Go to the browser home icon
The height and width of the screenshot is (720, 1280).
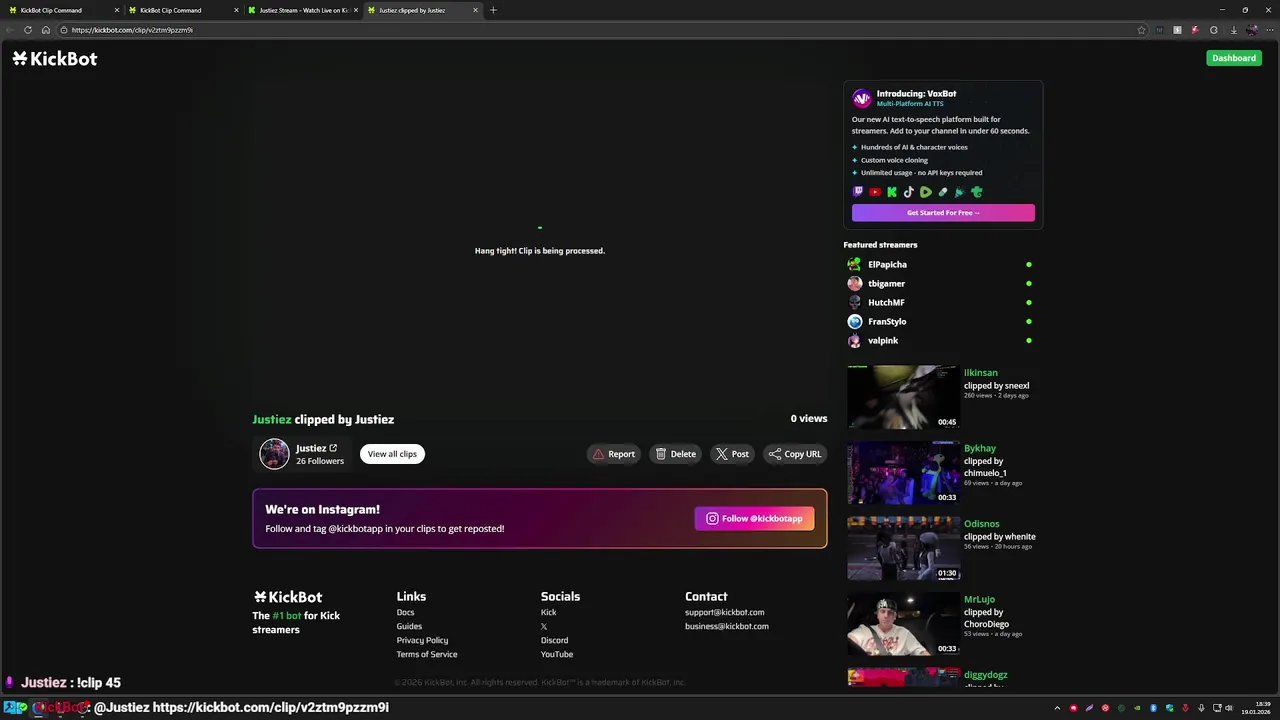pyautogui.click(x=45, y=30)
